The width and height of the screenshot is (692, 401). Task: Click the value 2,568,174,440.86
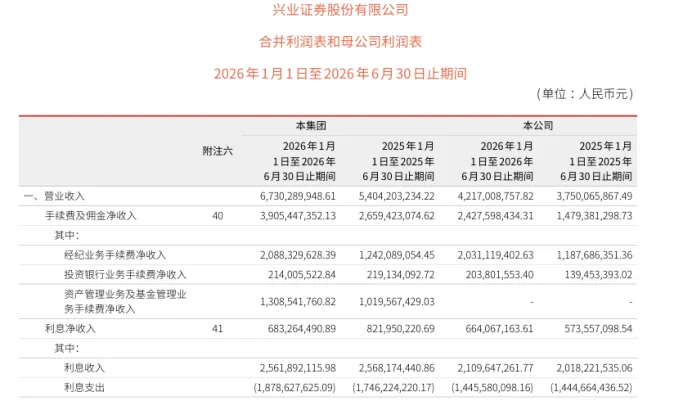[x=397, y=368]
